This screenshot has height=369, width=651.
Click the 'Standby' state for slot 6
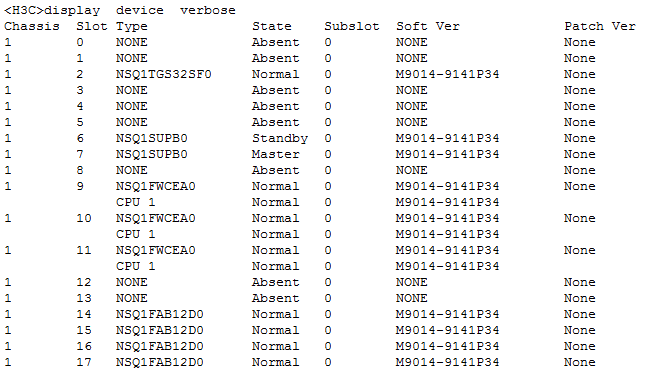click(x=280, y=138)
